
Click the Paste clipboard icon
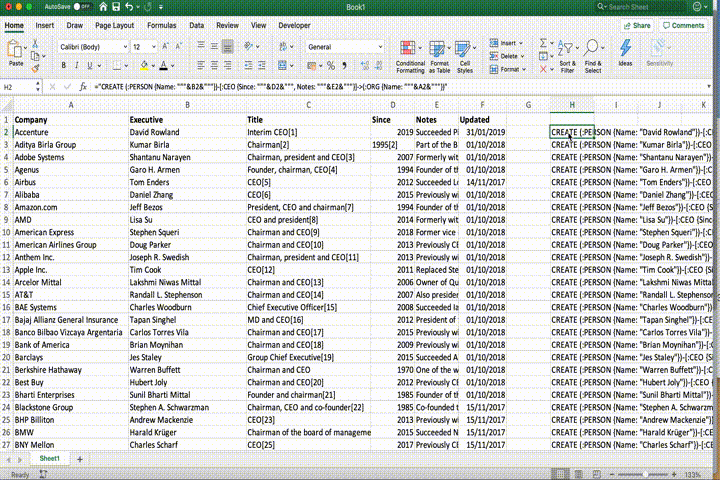pyautogui.click(x=15, y=50)
